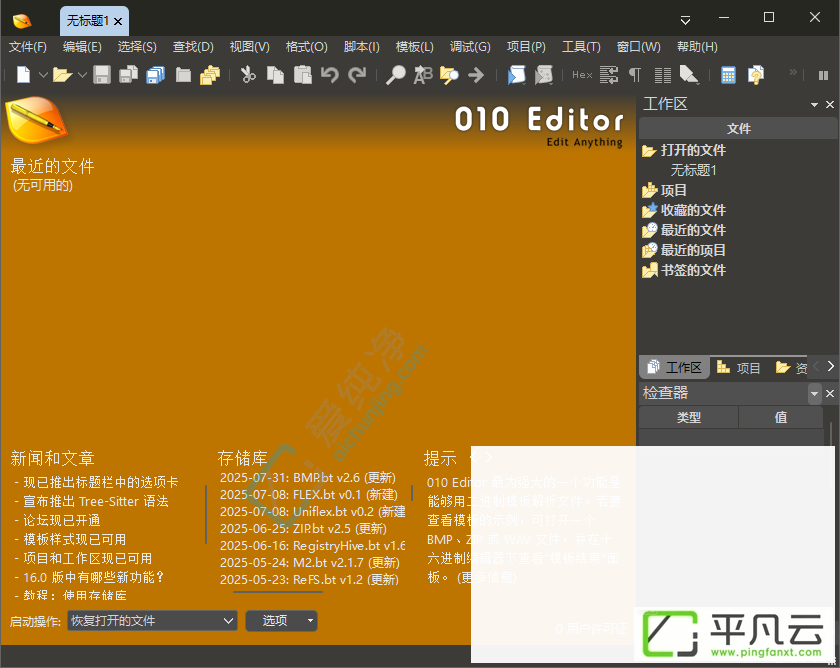This screenshot has width=840, height=668.
Task: Close the 检查器 panel
Action: pos(830,394)
